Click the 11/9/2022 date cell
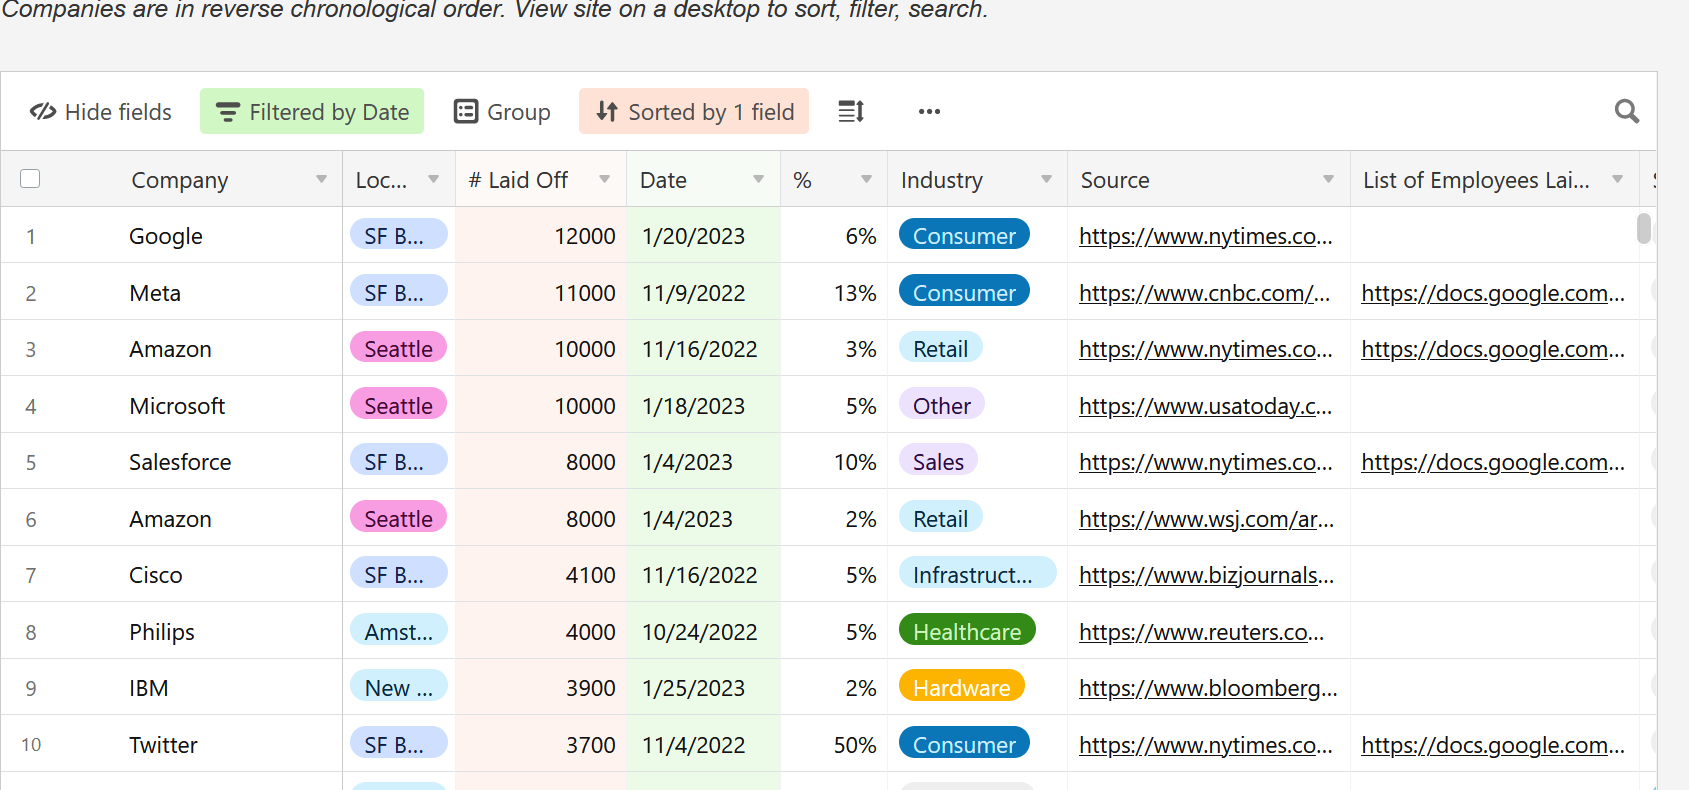 704,293
